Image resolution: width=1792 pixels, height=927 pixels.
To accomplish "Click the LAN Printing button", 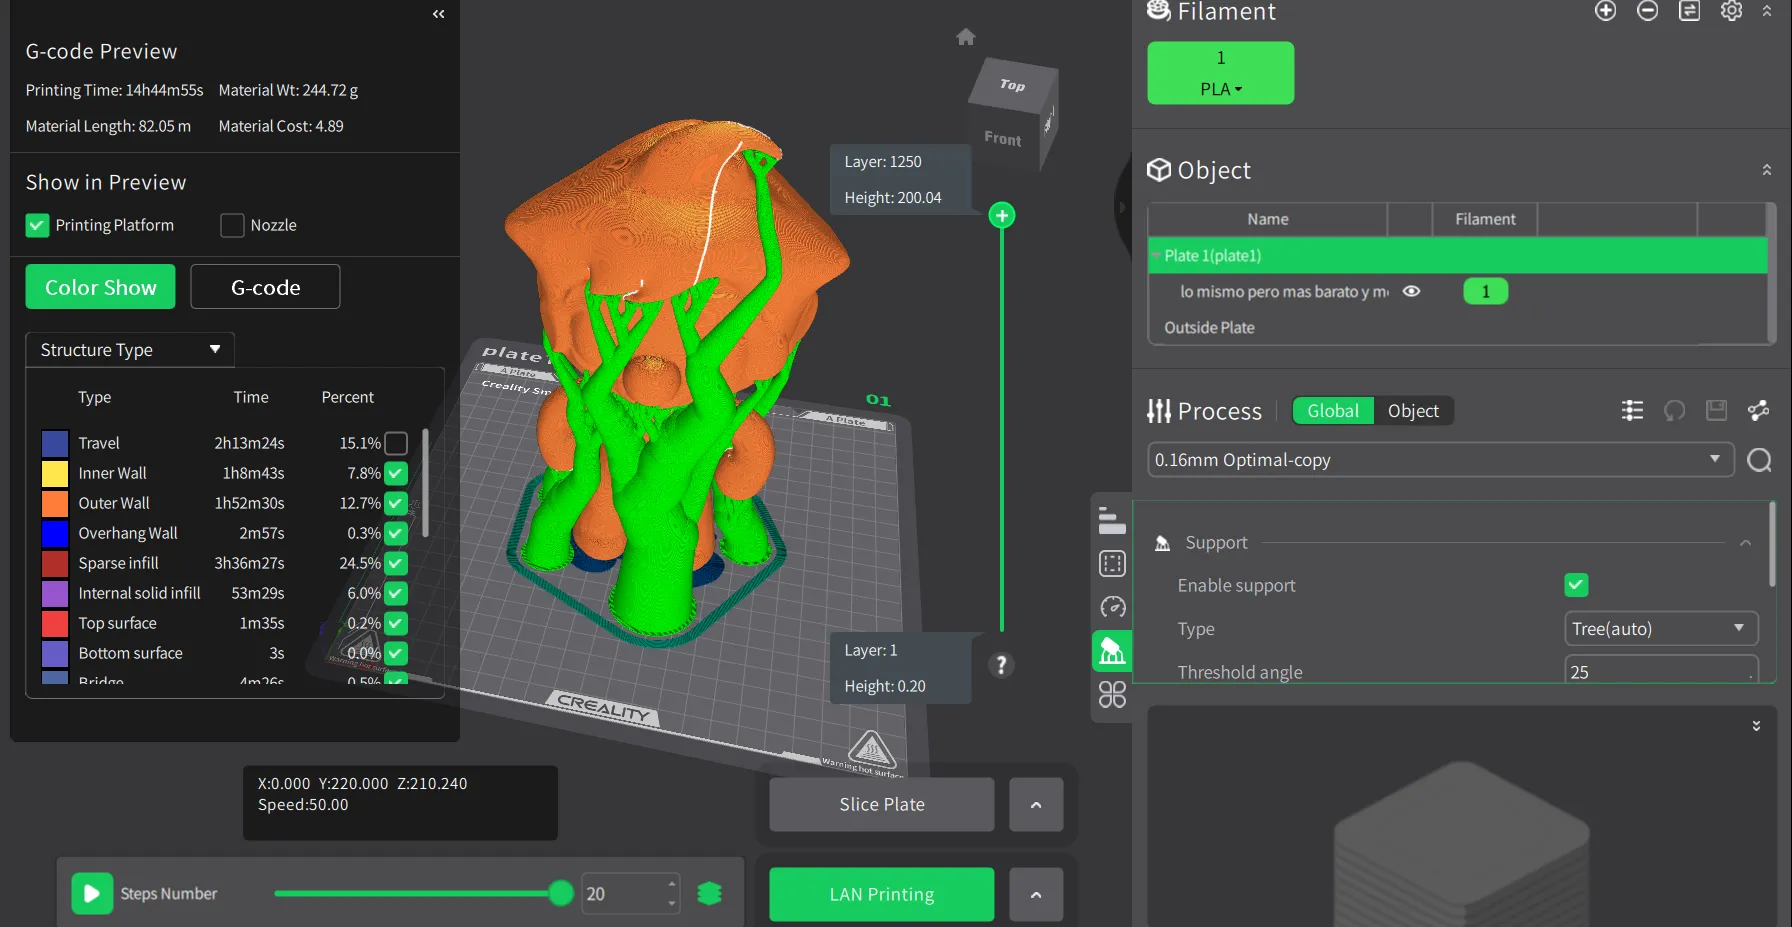I will click(x=882, y=895).
